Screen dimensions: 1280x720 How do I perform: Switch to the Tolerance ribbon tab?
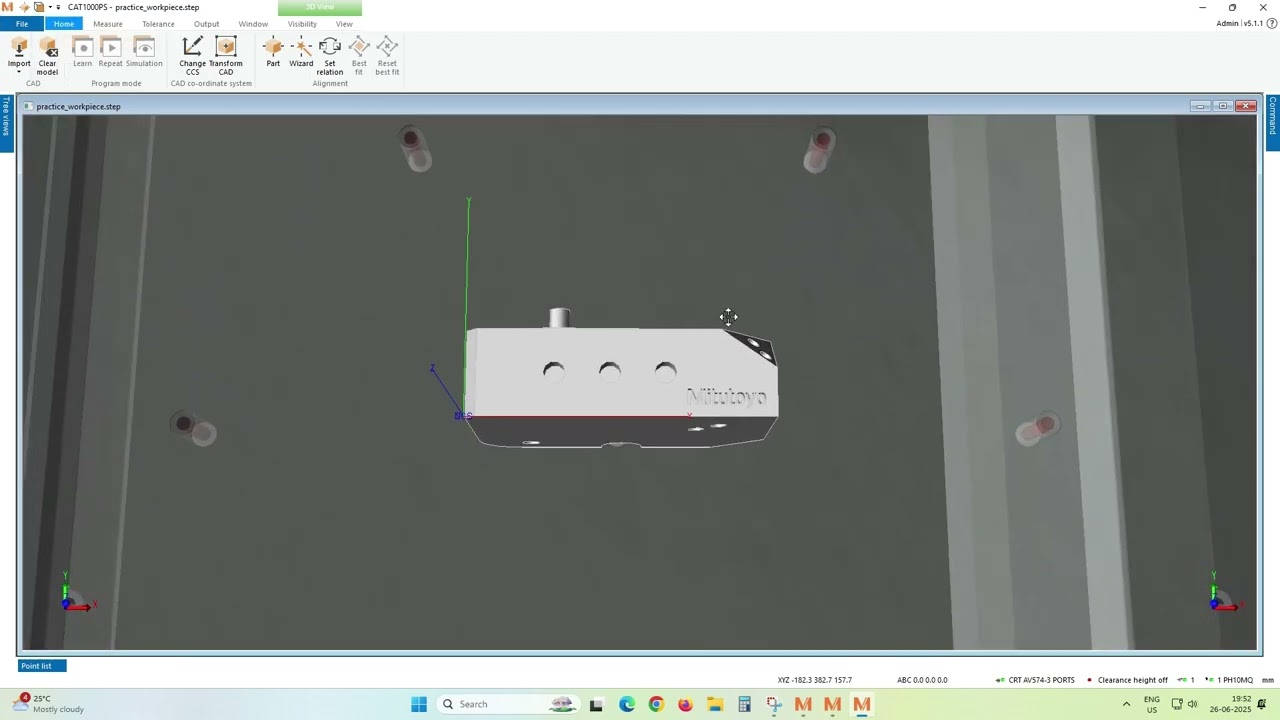pyautogui.click(x=158, y=24)
